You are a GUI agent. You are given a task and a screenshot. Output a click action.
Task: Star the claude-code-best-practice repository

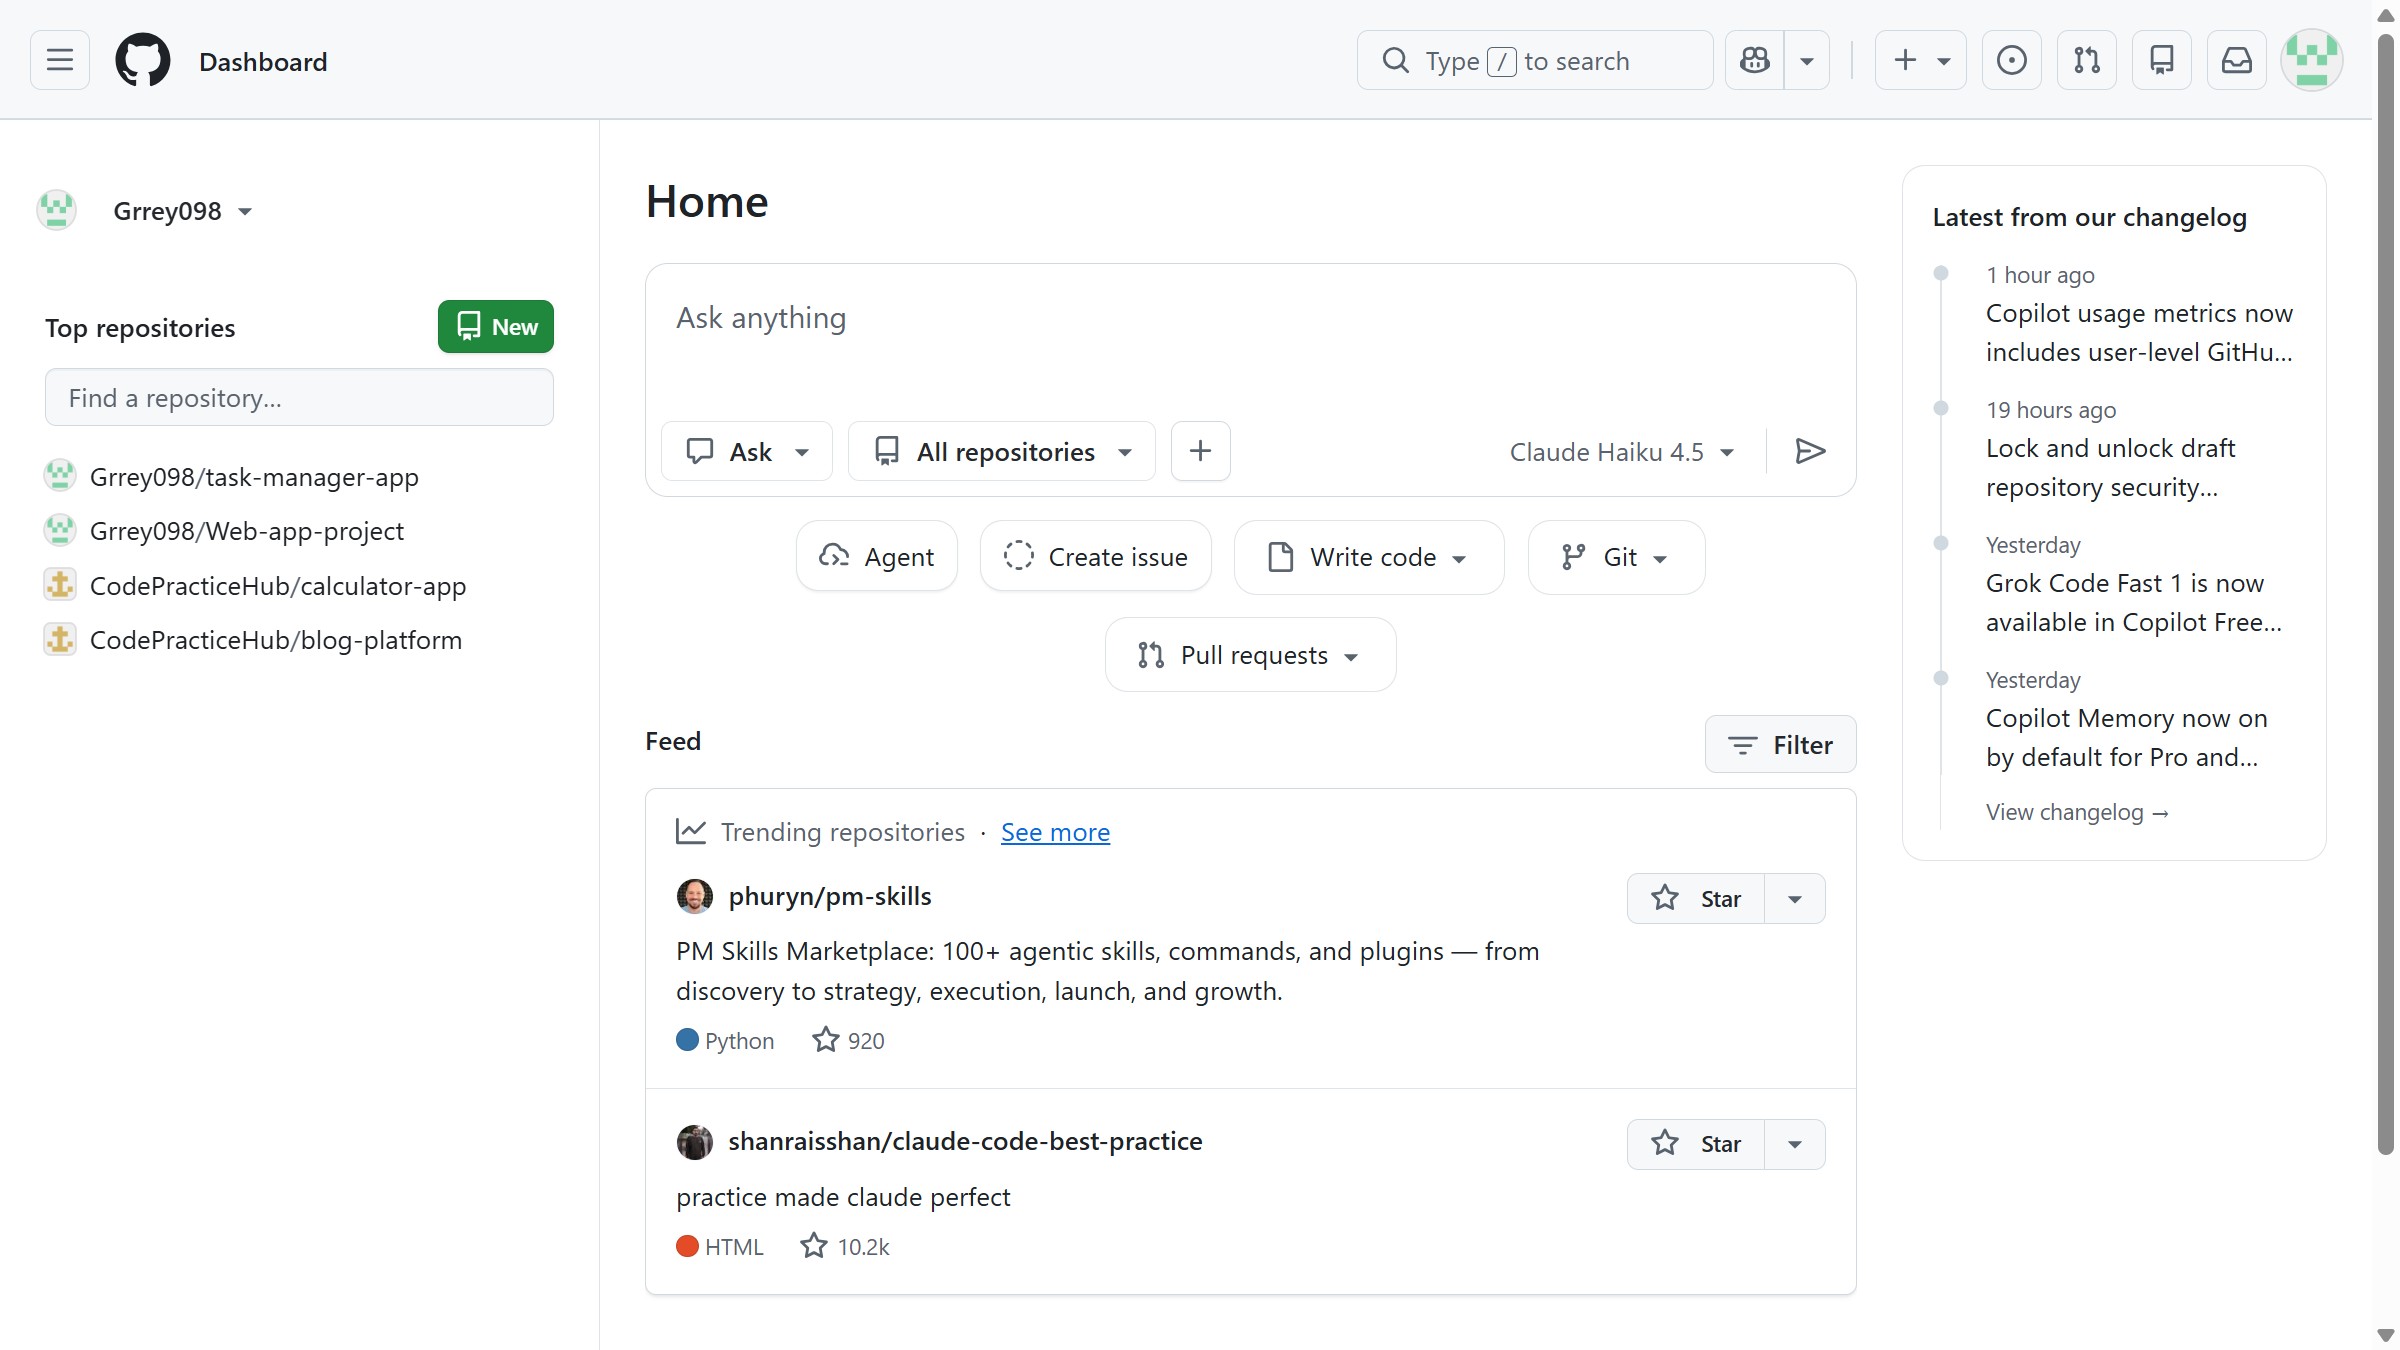(x=1696, y=1144)
